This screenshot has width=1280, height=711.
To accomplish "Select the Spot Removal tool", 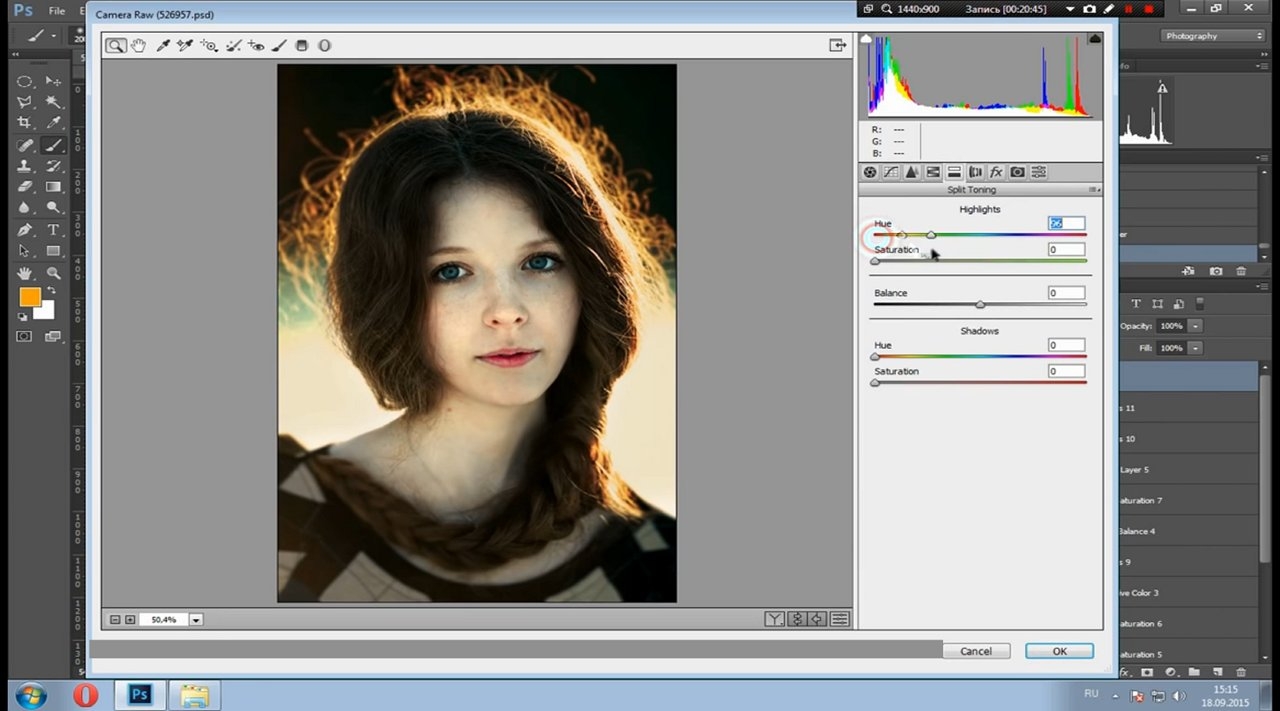I will point(233,45).
